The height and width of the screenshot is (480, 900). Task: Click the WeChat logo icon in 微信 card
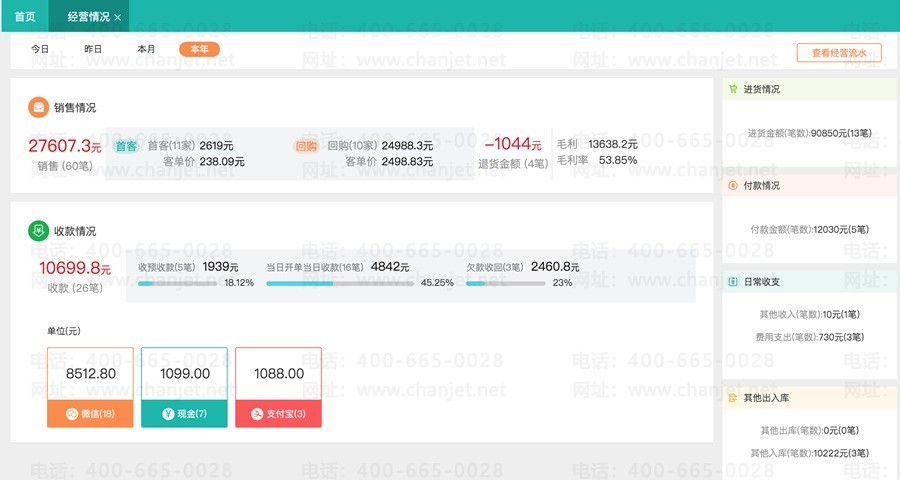tap(72, 413)
